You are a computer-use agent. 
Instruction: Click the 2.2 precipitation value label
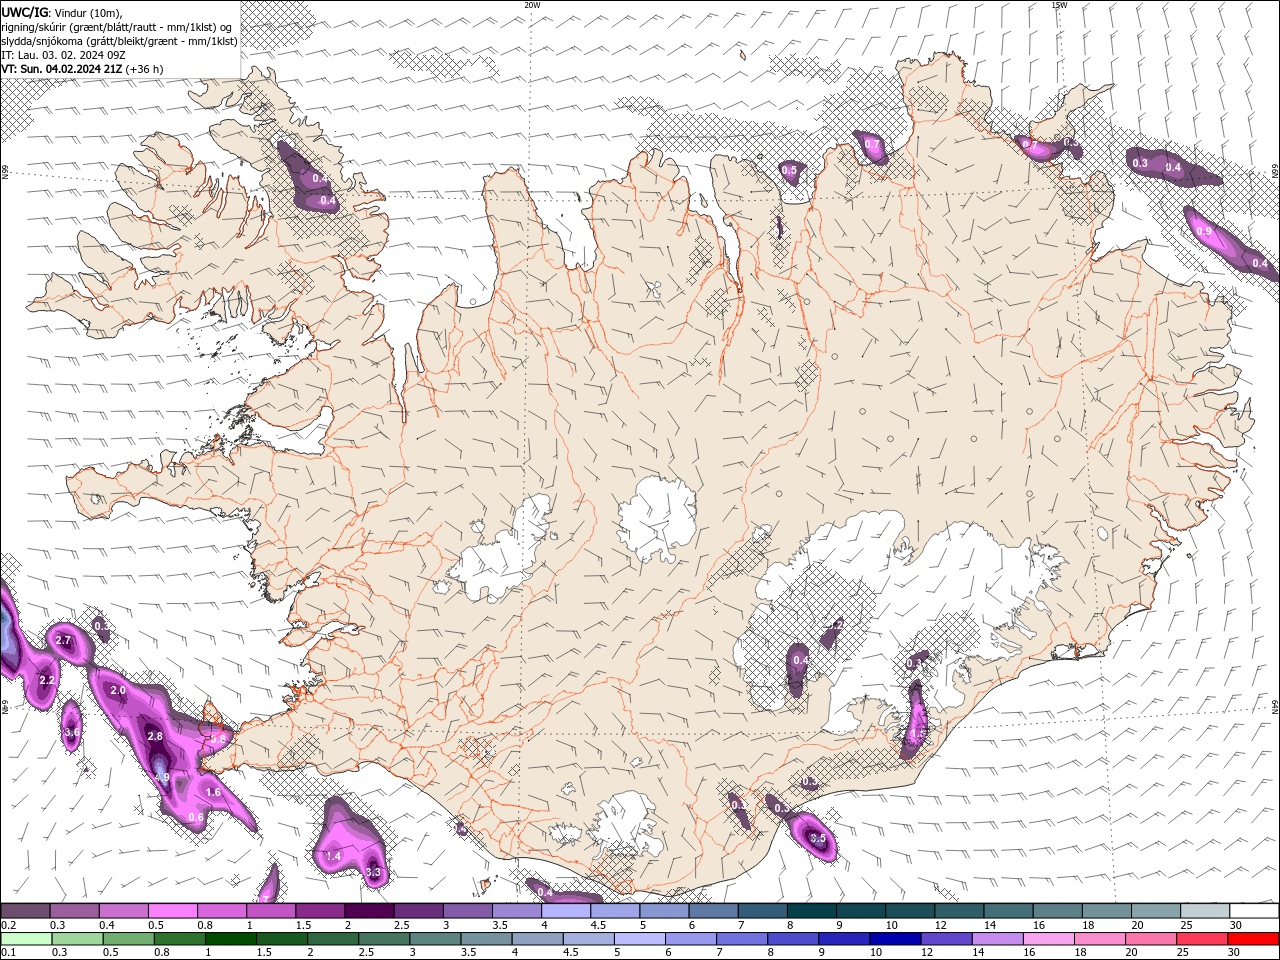[46, 680]
